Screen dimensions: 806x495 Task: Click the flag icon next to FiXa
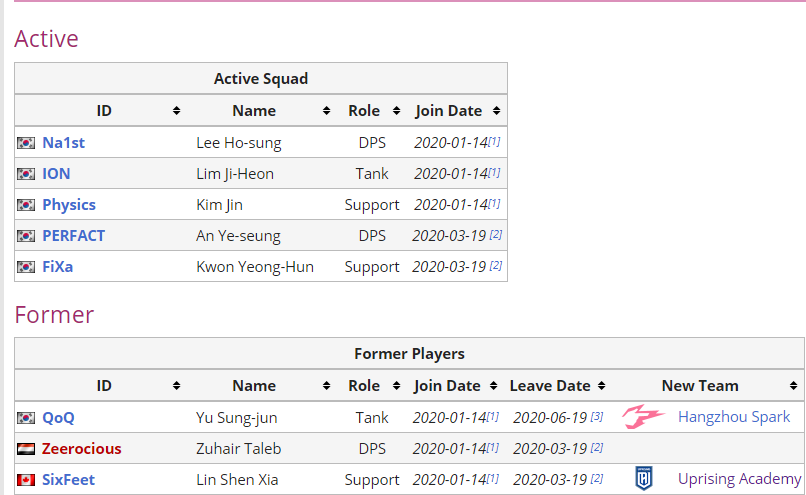(x=26, y=267)
